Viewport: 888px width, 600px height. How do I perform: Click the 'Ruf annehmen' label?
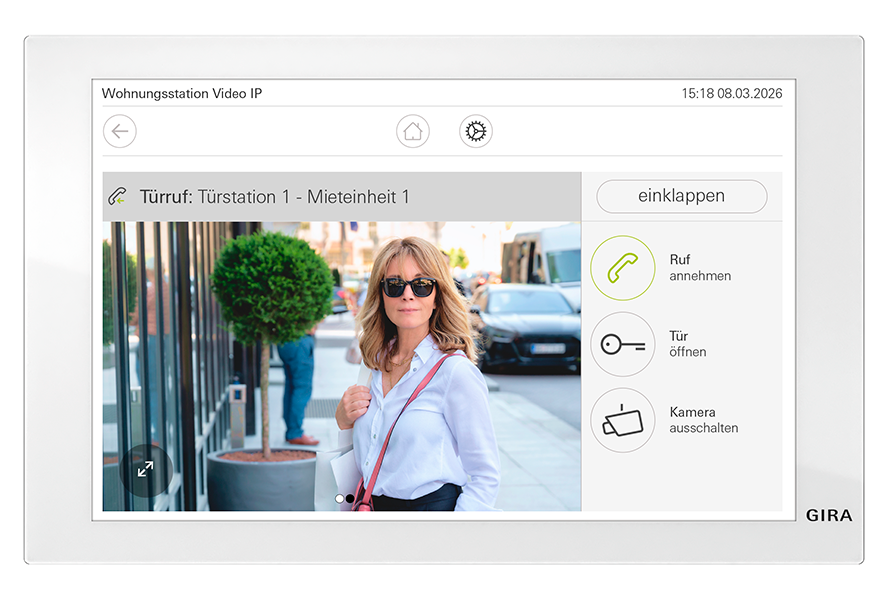click(x=699, y=268)
